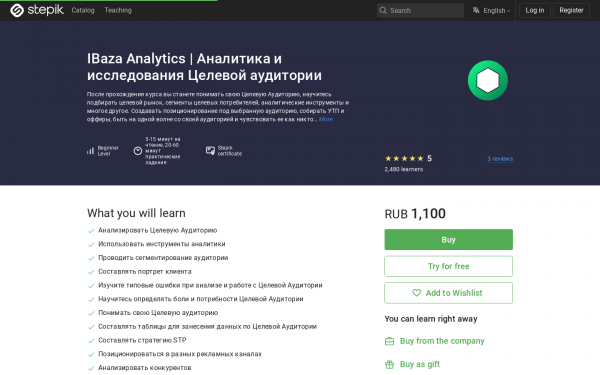The image size is (600, 375).
Task: Click the clock workload icon
Action: pos(138,151)
